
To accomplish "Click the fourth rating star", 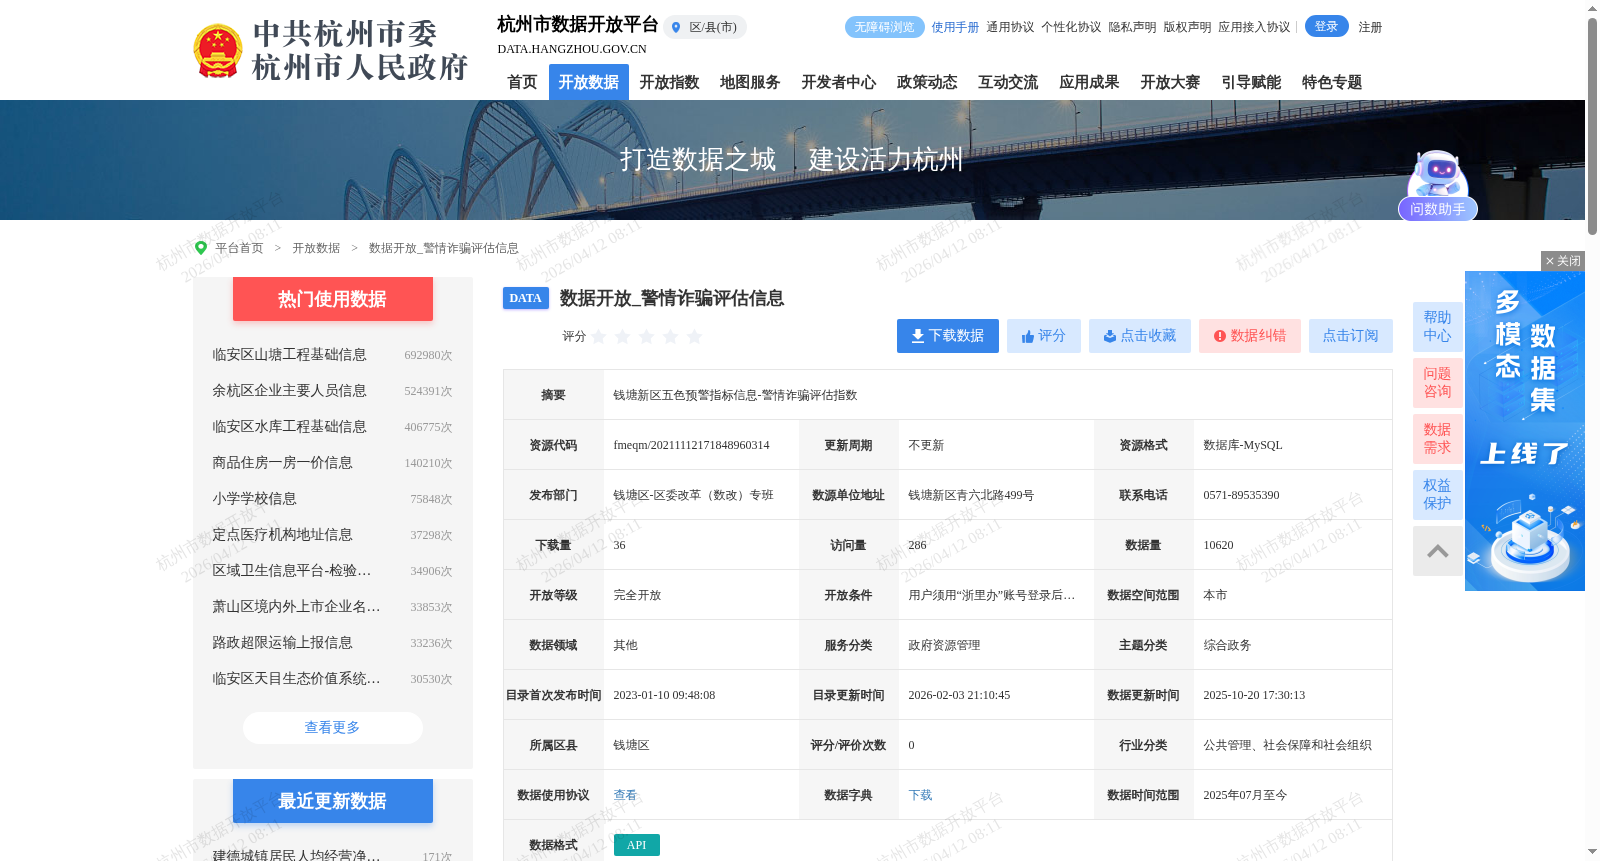I will [x=671, y=336].
